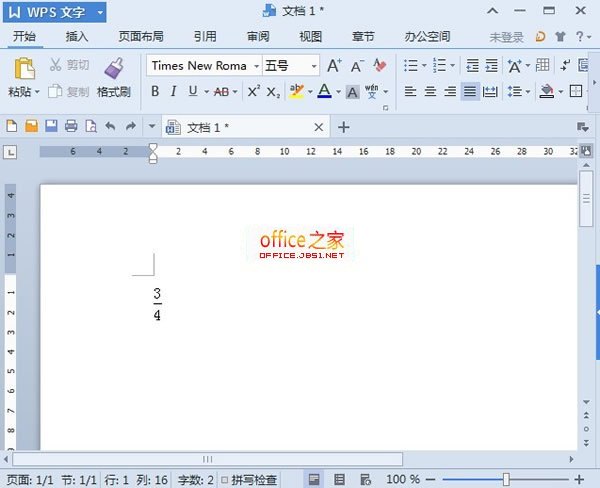Click the increase font size icon
The width and height of the screenshot is (600, 488).
(334, 66)
